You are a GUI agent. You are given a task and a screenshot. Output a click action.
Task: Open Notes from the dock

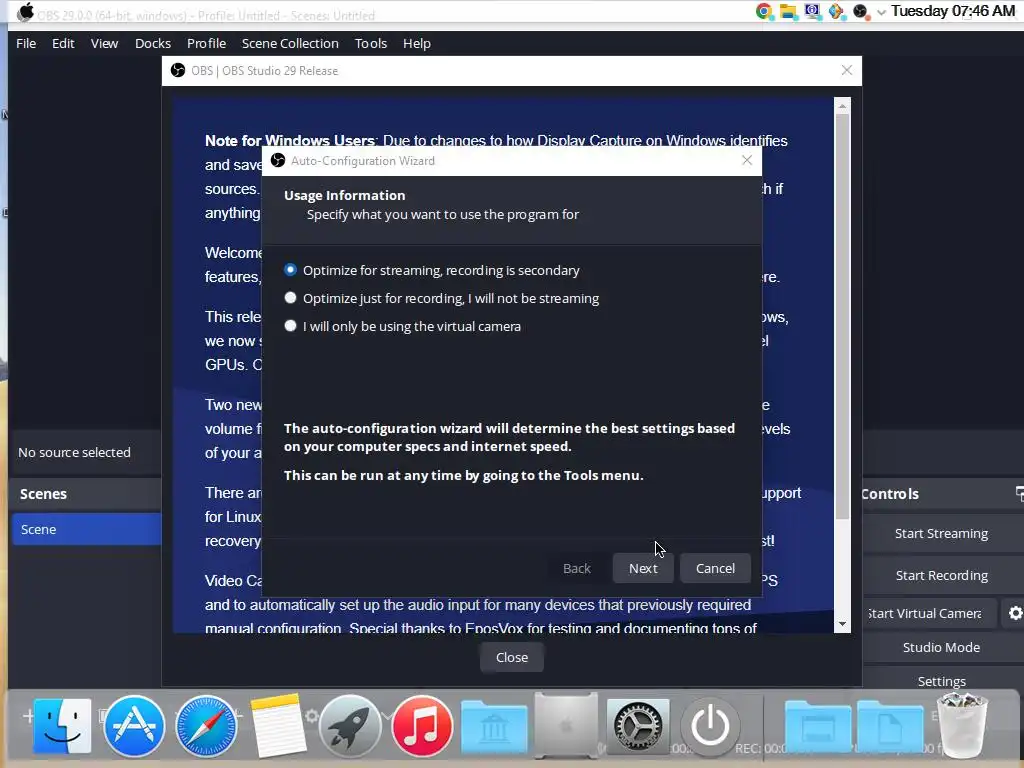pos(277,726)
